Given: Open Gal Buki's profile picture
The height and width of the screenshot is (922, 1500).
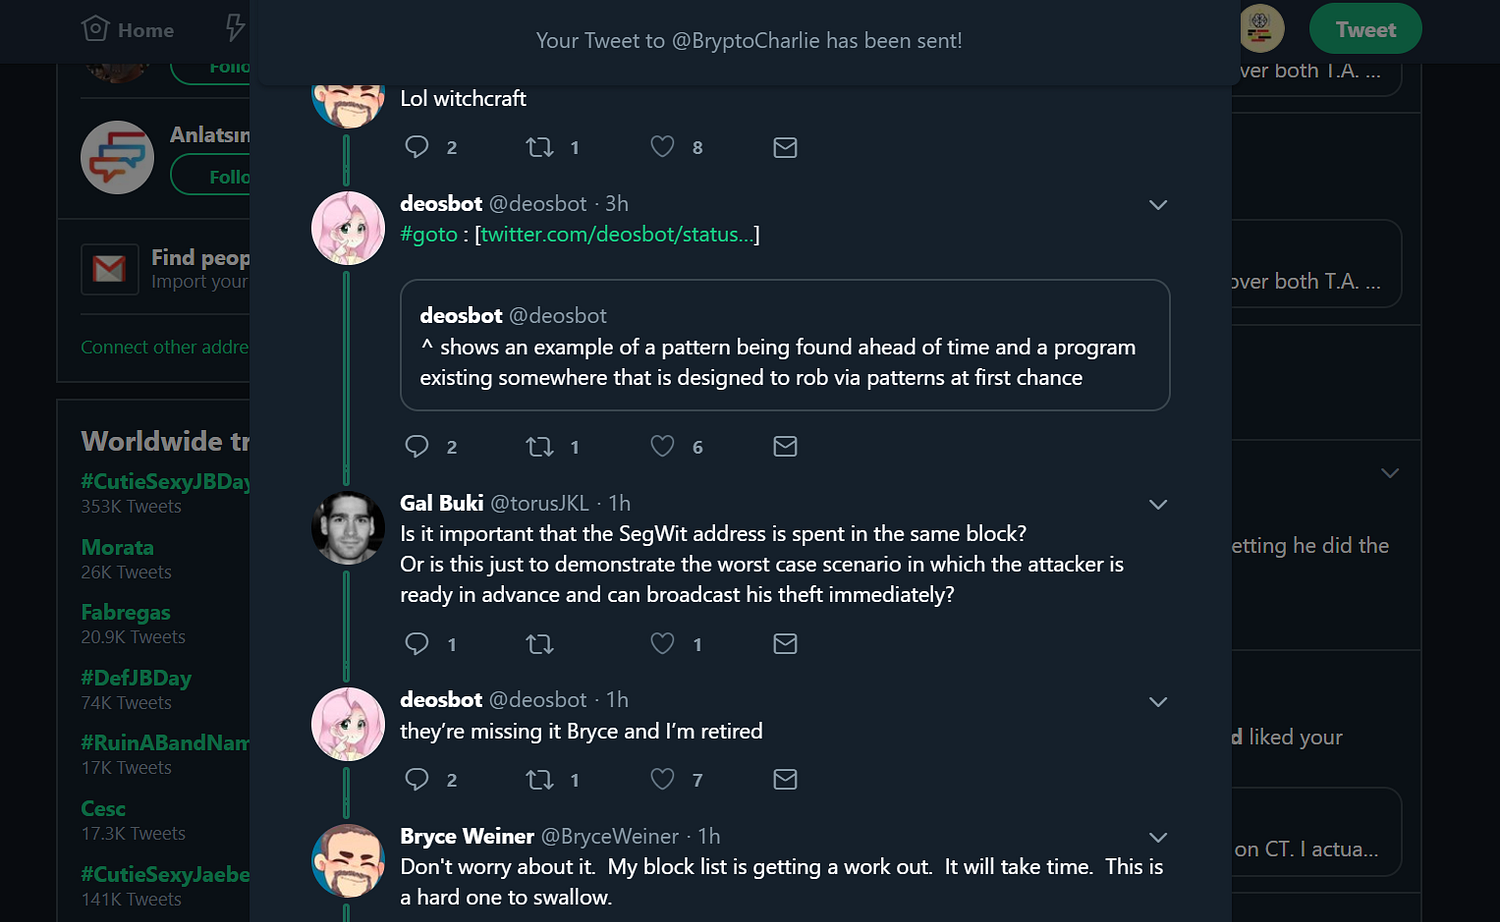Looking at the screenshot, I should click(348, 527).
